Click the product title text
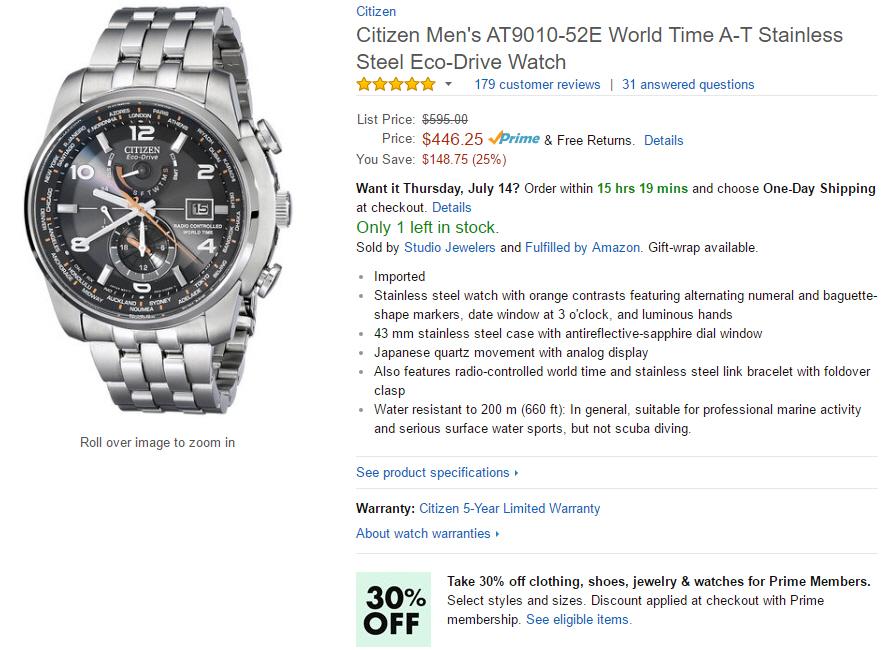 pyautogui.click(x=599, y=47)
